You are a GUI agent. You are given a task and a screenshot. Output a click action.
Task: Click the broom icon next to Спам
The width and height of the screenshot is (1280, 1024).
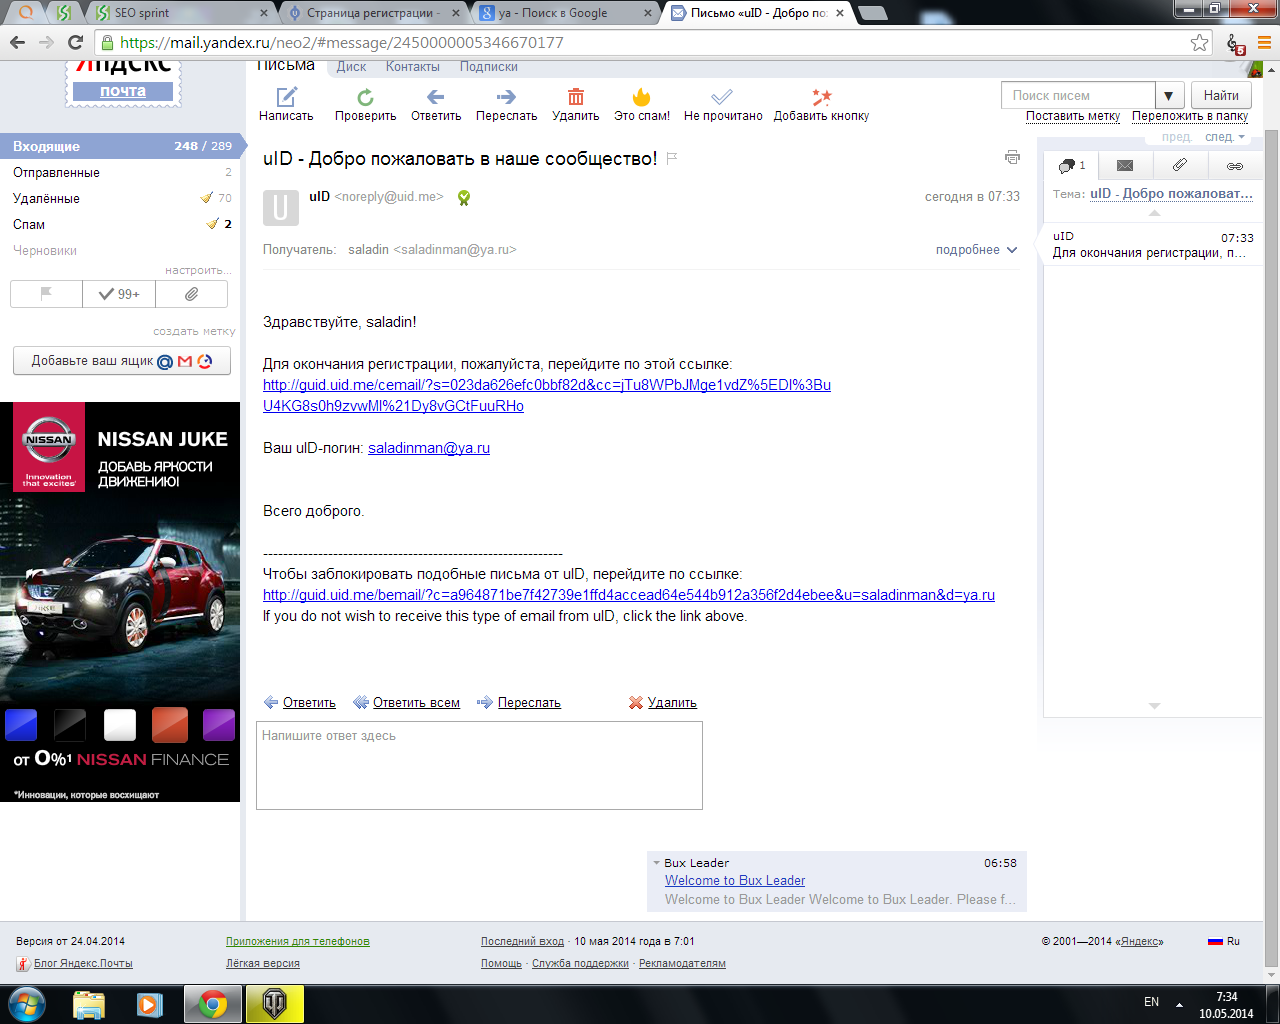212,224
